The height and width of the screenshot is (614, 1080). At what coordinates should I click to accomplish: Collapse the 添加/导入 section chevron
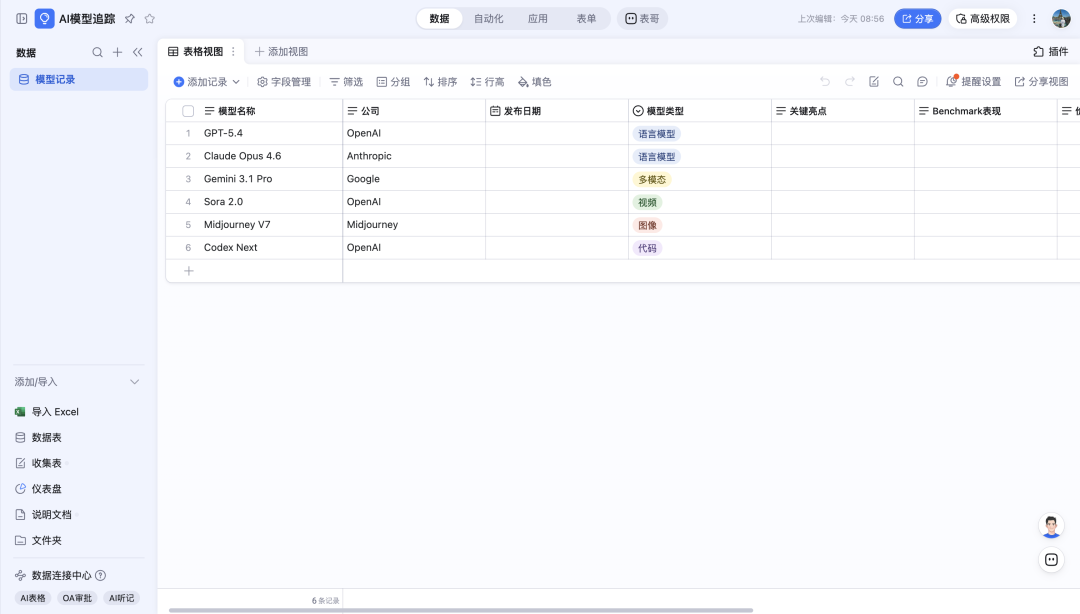(x=134, y=382)
